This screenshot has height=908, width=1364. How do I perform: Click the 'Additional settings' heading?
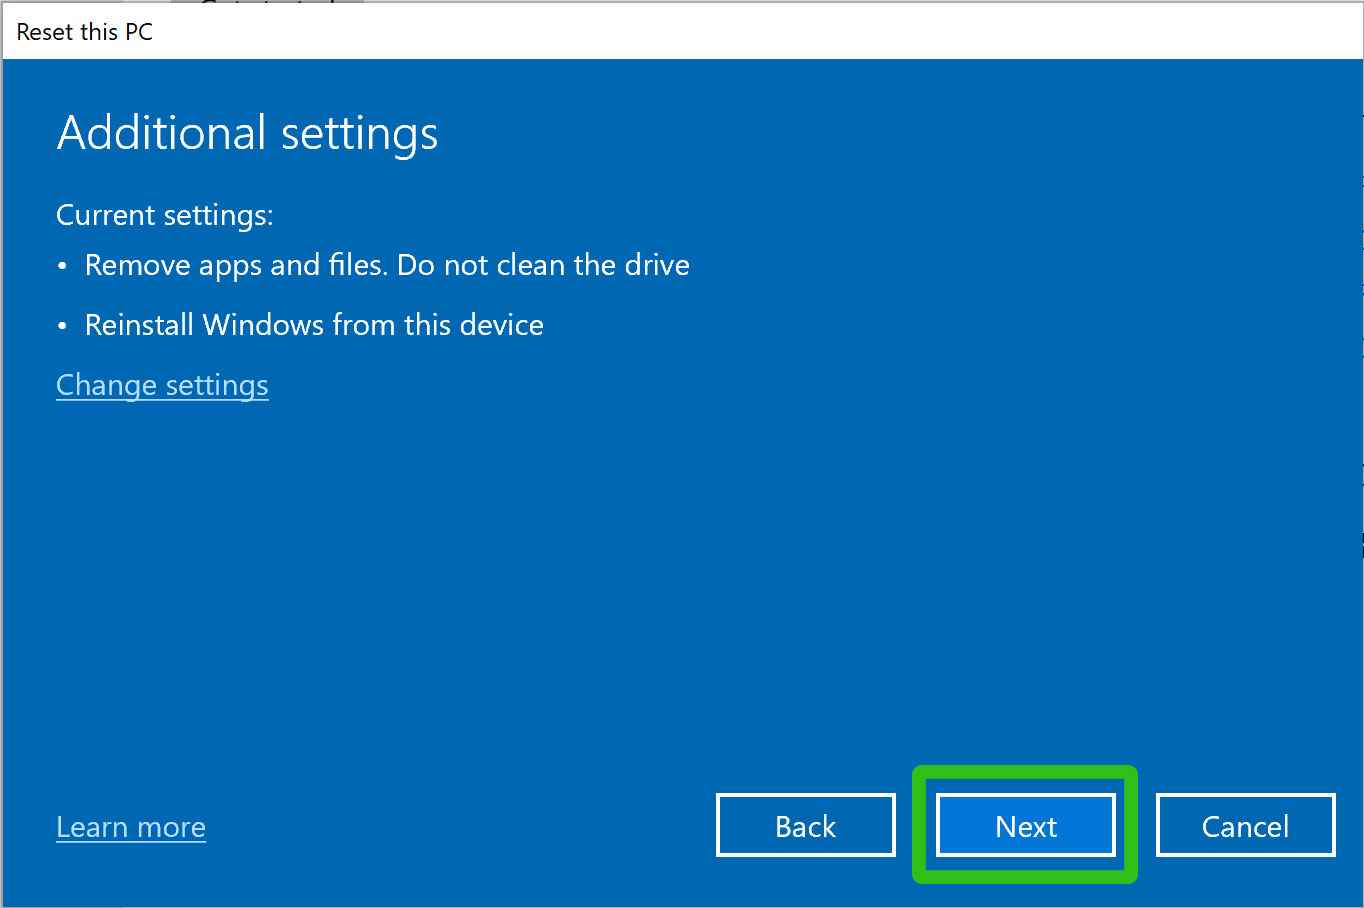247,133
